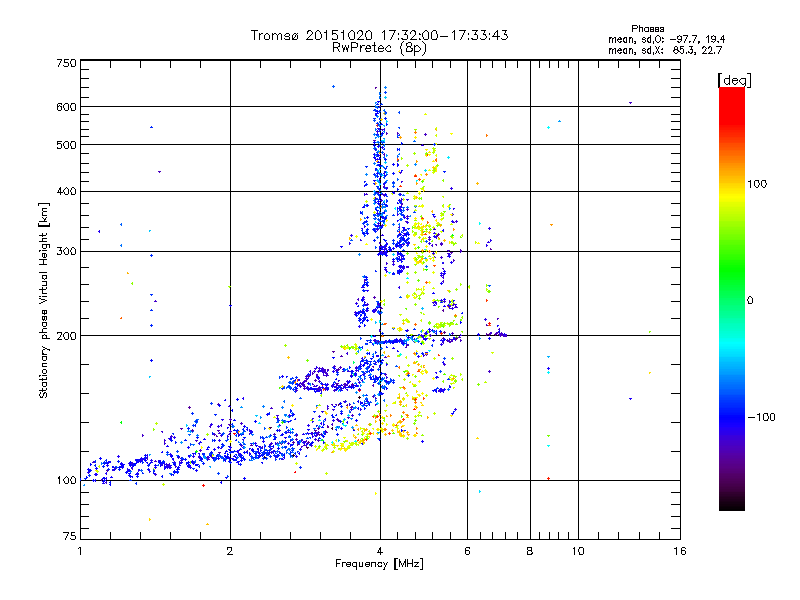Click the x-axis label '1'
Image resolution: width=800 pixels, height=600 pixels.
[x=80, y=551]
